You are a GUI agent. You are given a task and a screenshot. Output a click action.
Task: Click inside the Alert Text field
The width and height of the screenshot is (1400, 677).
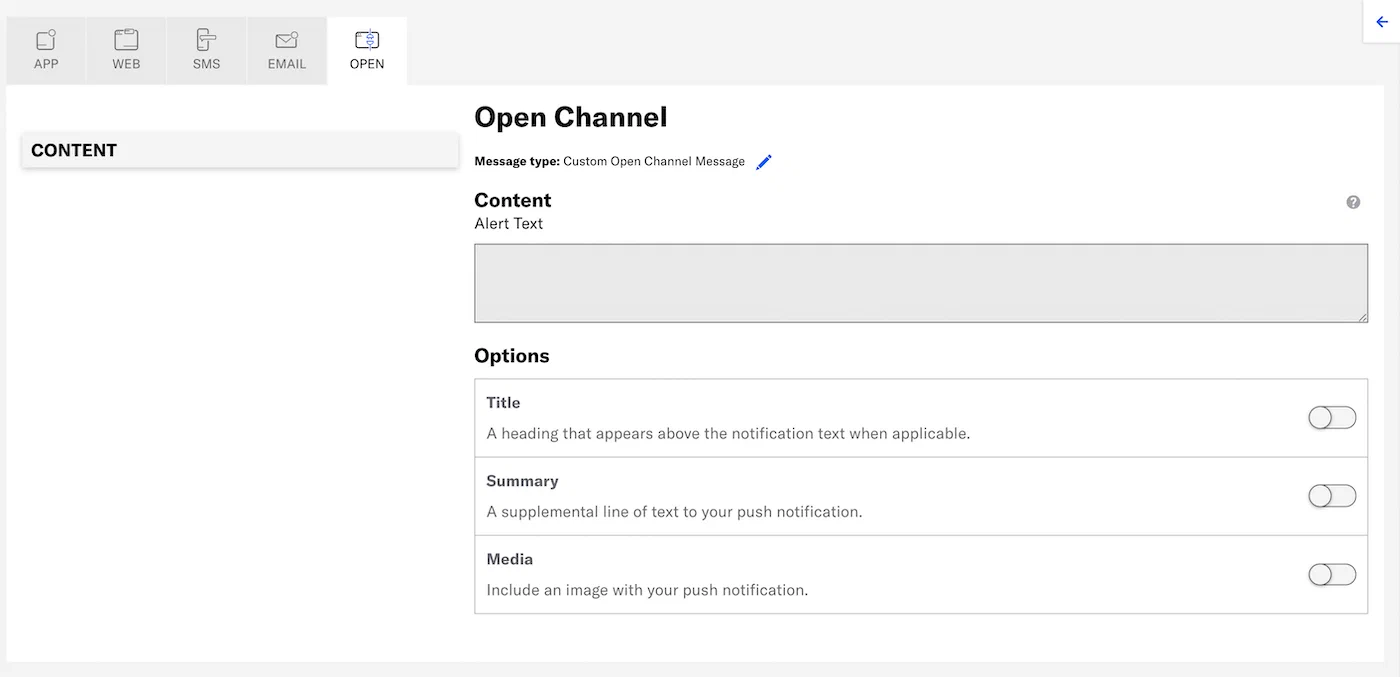click(x=920, y=281)
